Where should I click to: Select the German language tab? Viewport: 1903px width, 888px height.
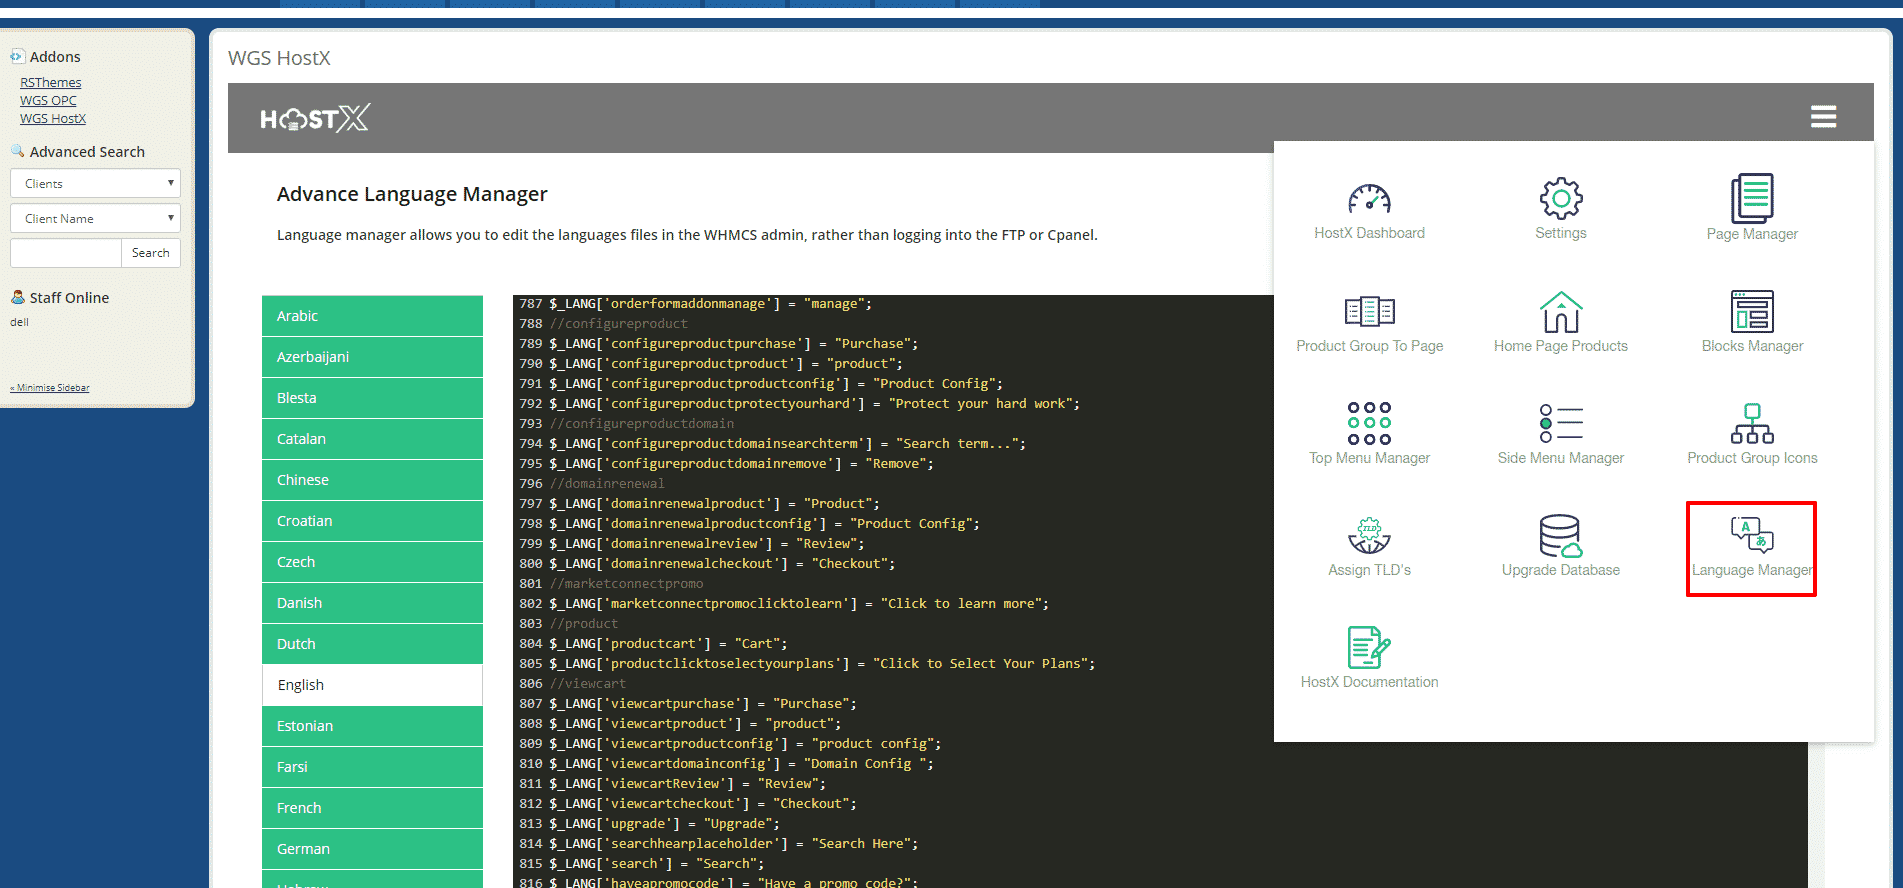(x=372, y=849)
